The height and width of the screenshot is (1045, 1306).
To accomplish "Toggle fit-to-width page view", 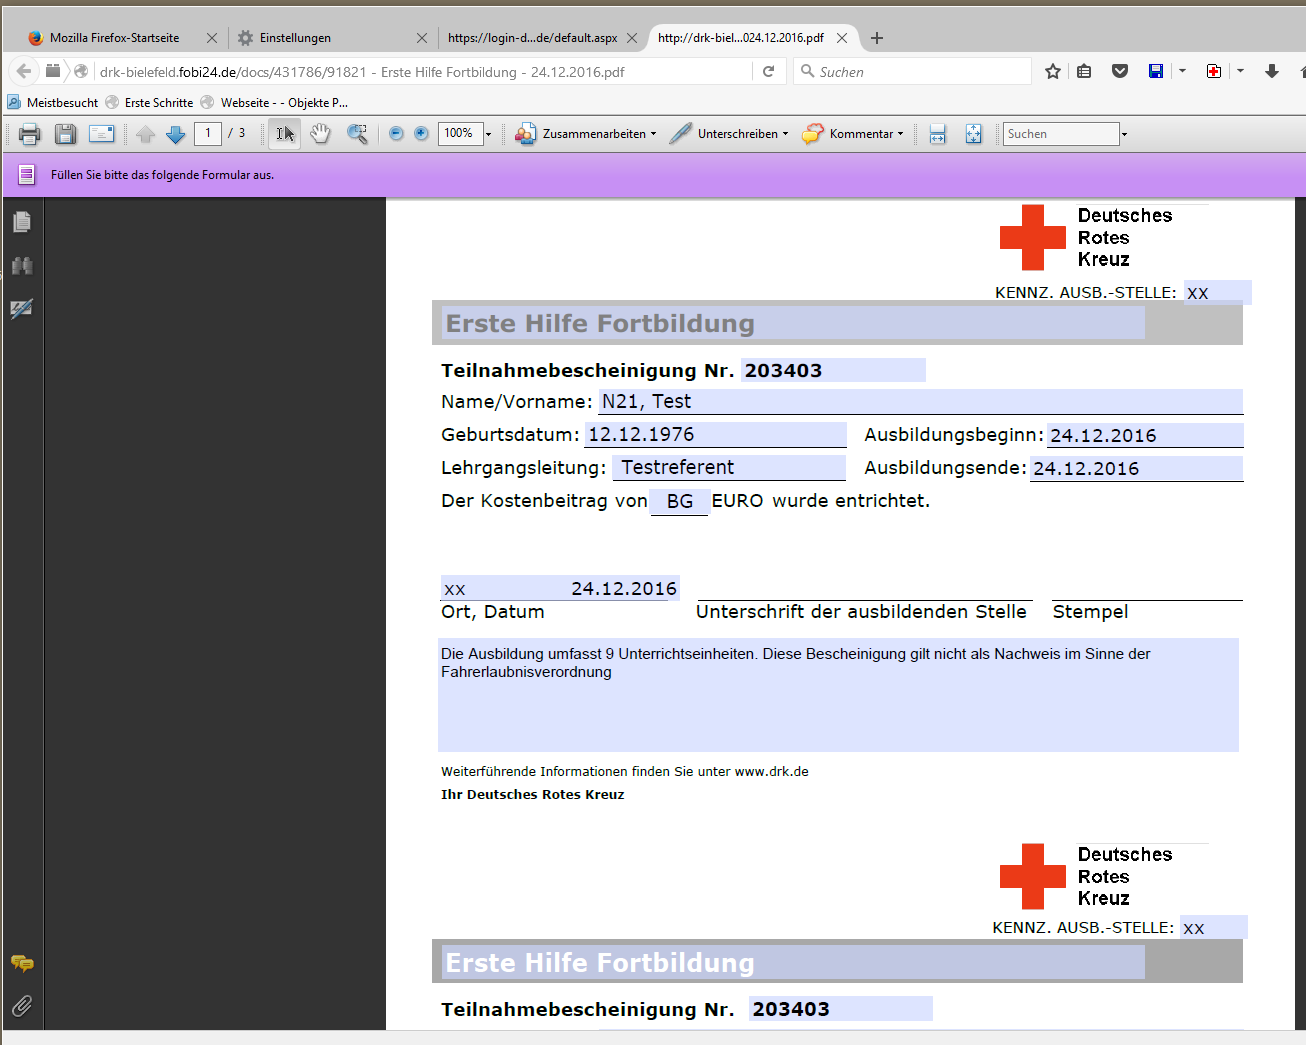I will coord(937,134).
